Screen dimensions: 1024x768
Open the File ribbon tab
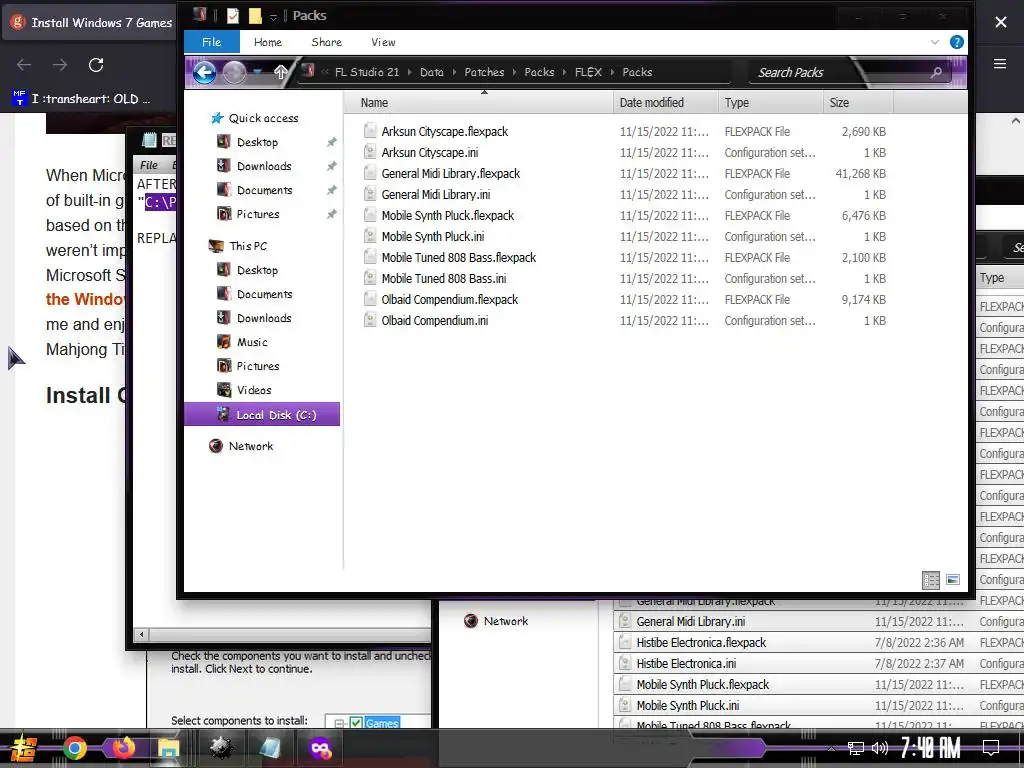[x=212, y=42]
